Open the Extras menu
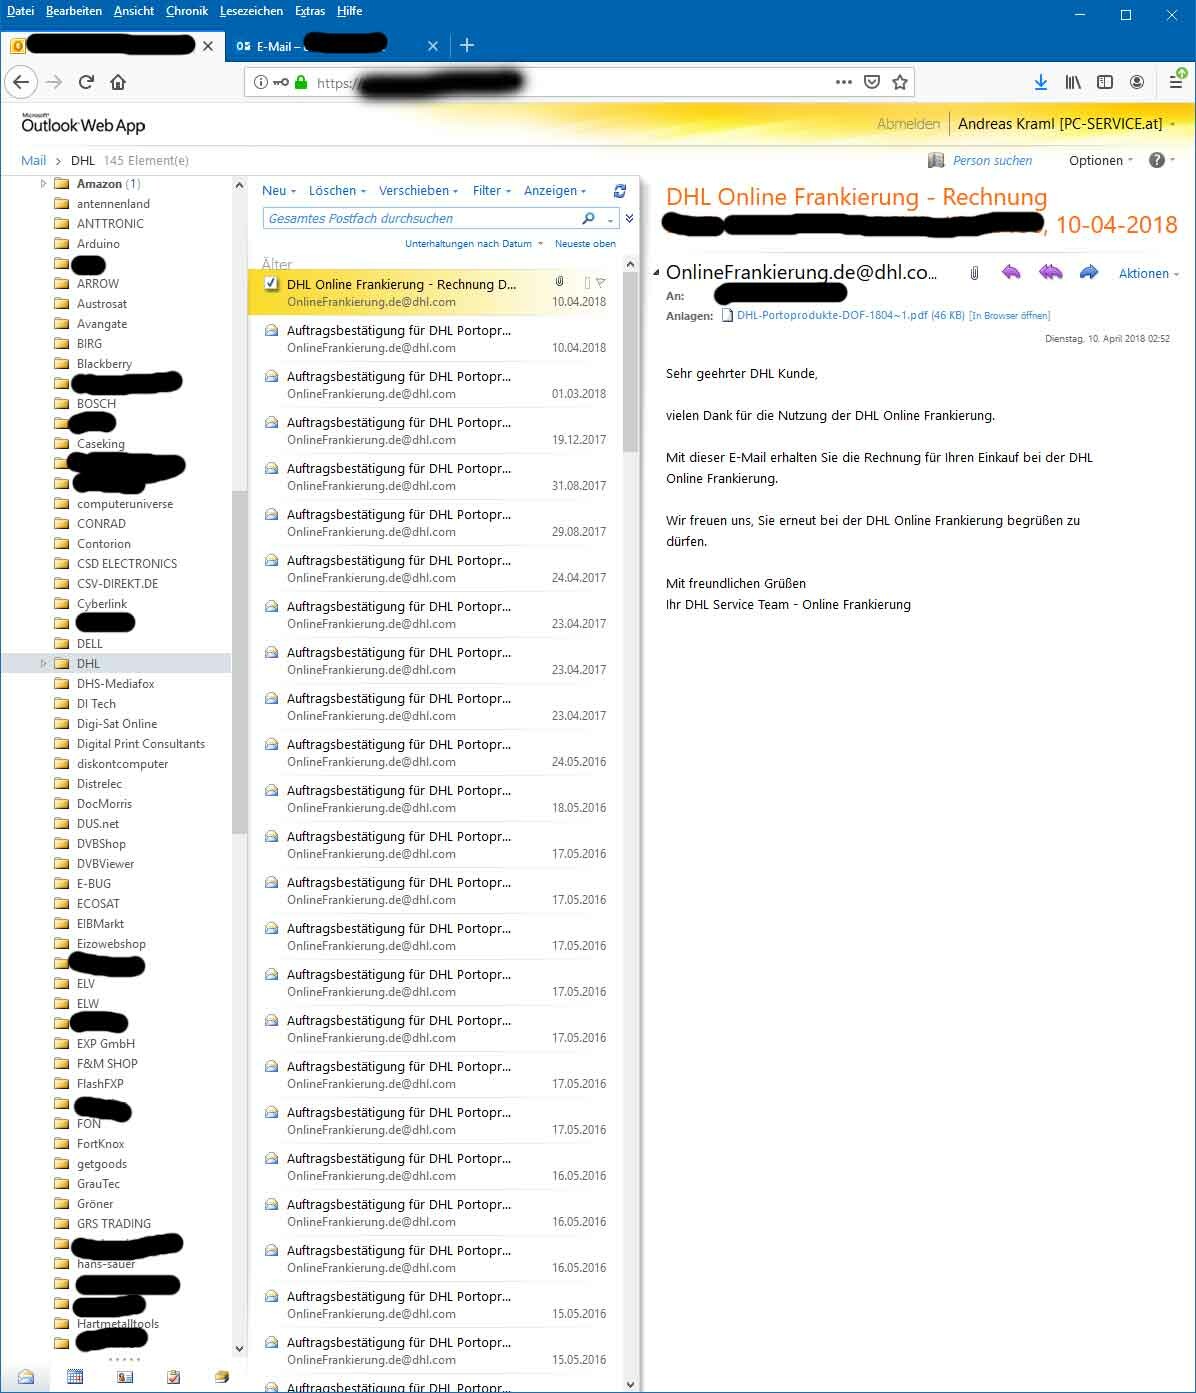The image size is (1196, 1393). coord(310,11)
